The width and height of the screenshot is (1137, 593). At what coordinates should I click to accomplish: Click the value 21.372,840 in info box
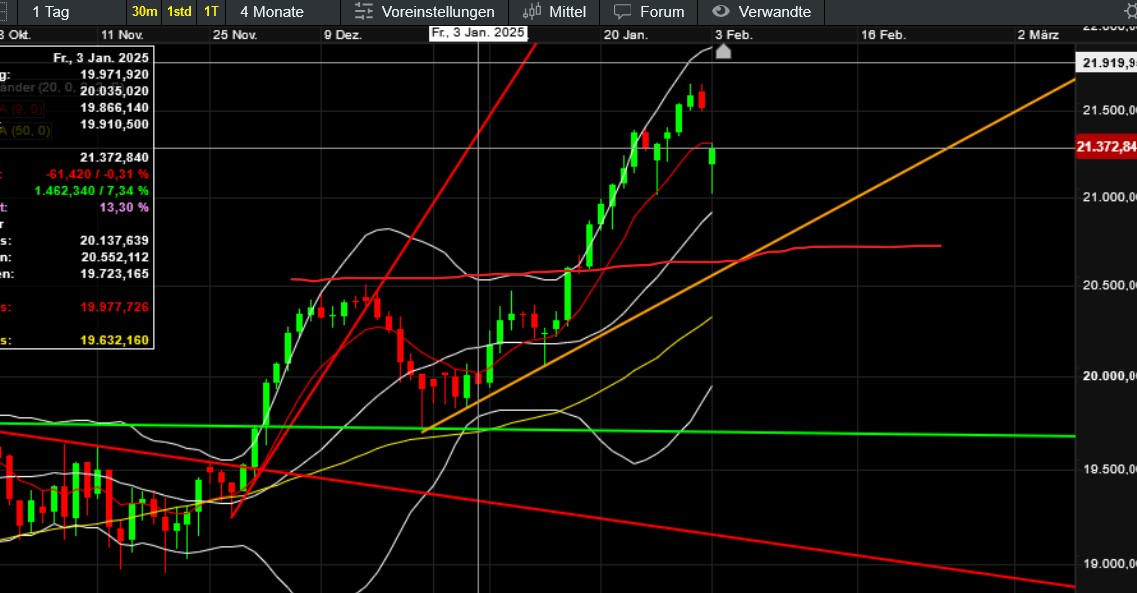tap(114, 158)
